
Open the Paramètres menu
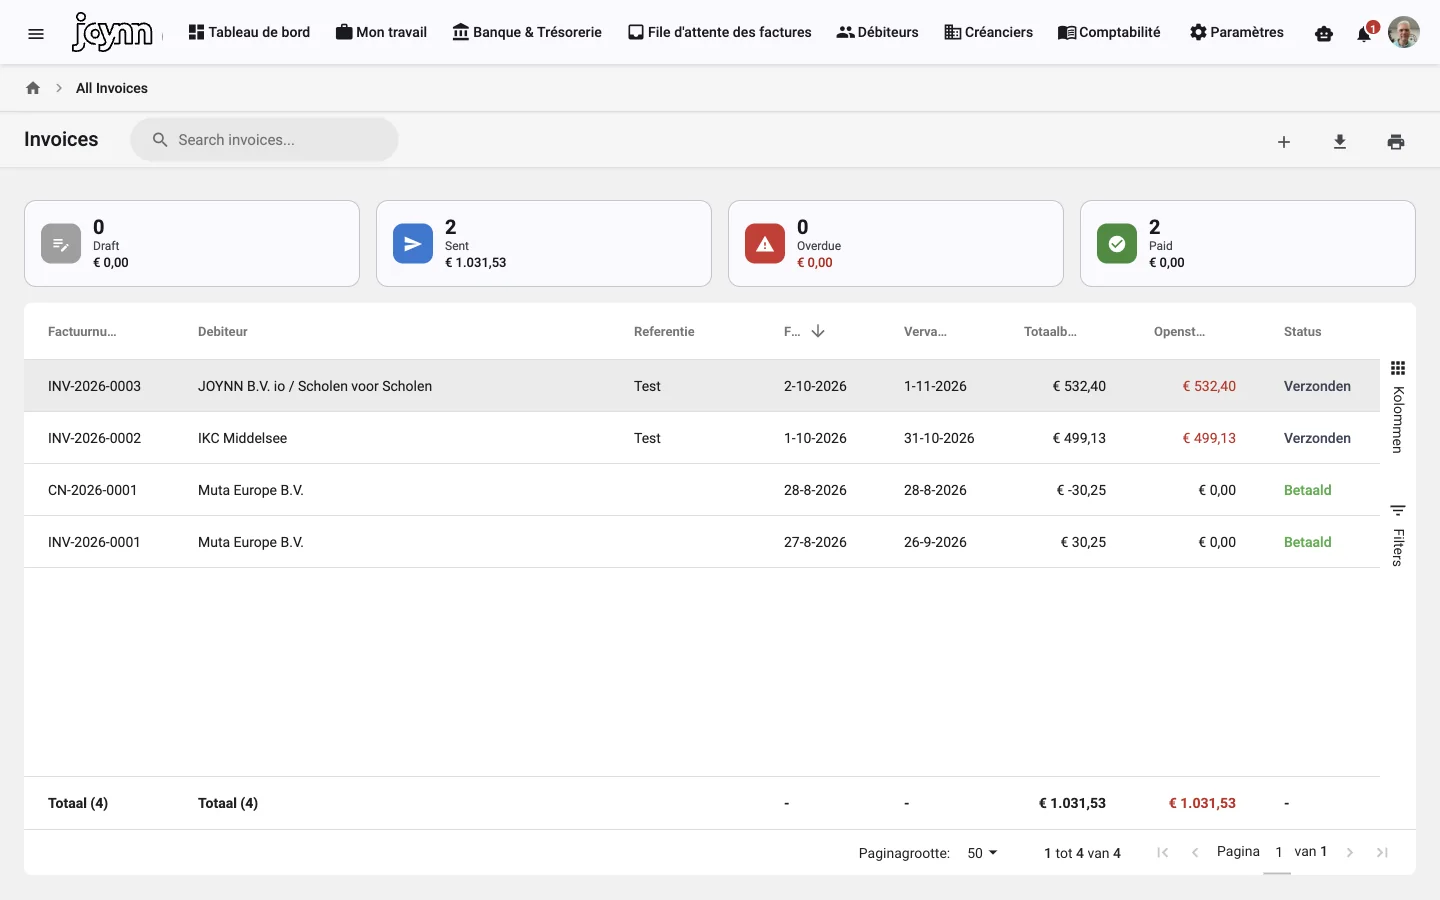point(1237,32)
